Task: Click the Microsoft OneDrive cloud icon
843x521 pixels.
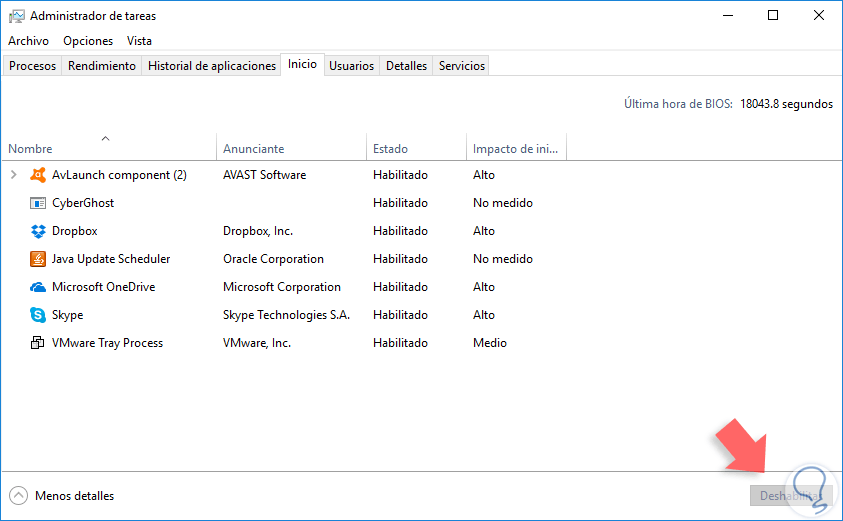Action: click(38, 287)
